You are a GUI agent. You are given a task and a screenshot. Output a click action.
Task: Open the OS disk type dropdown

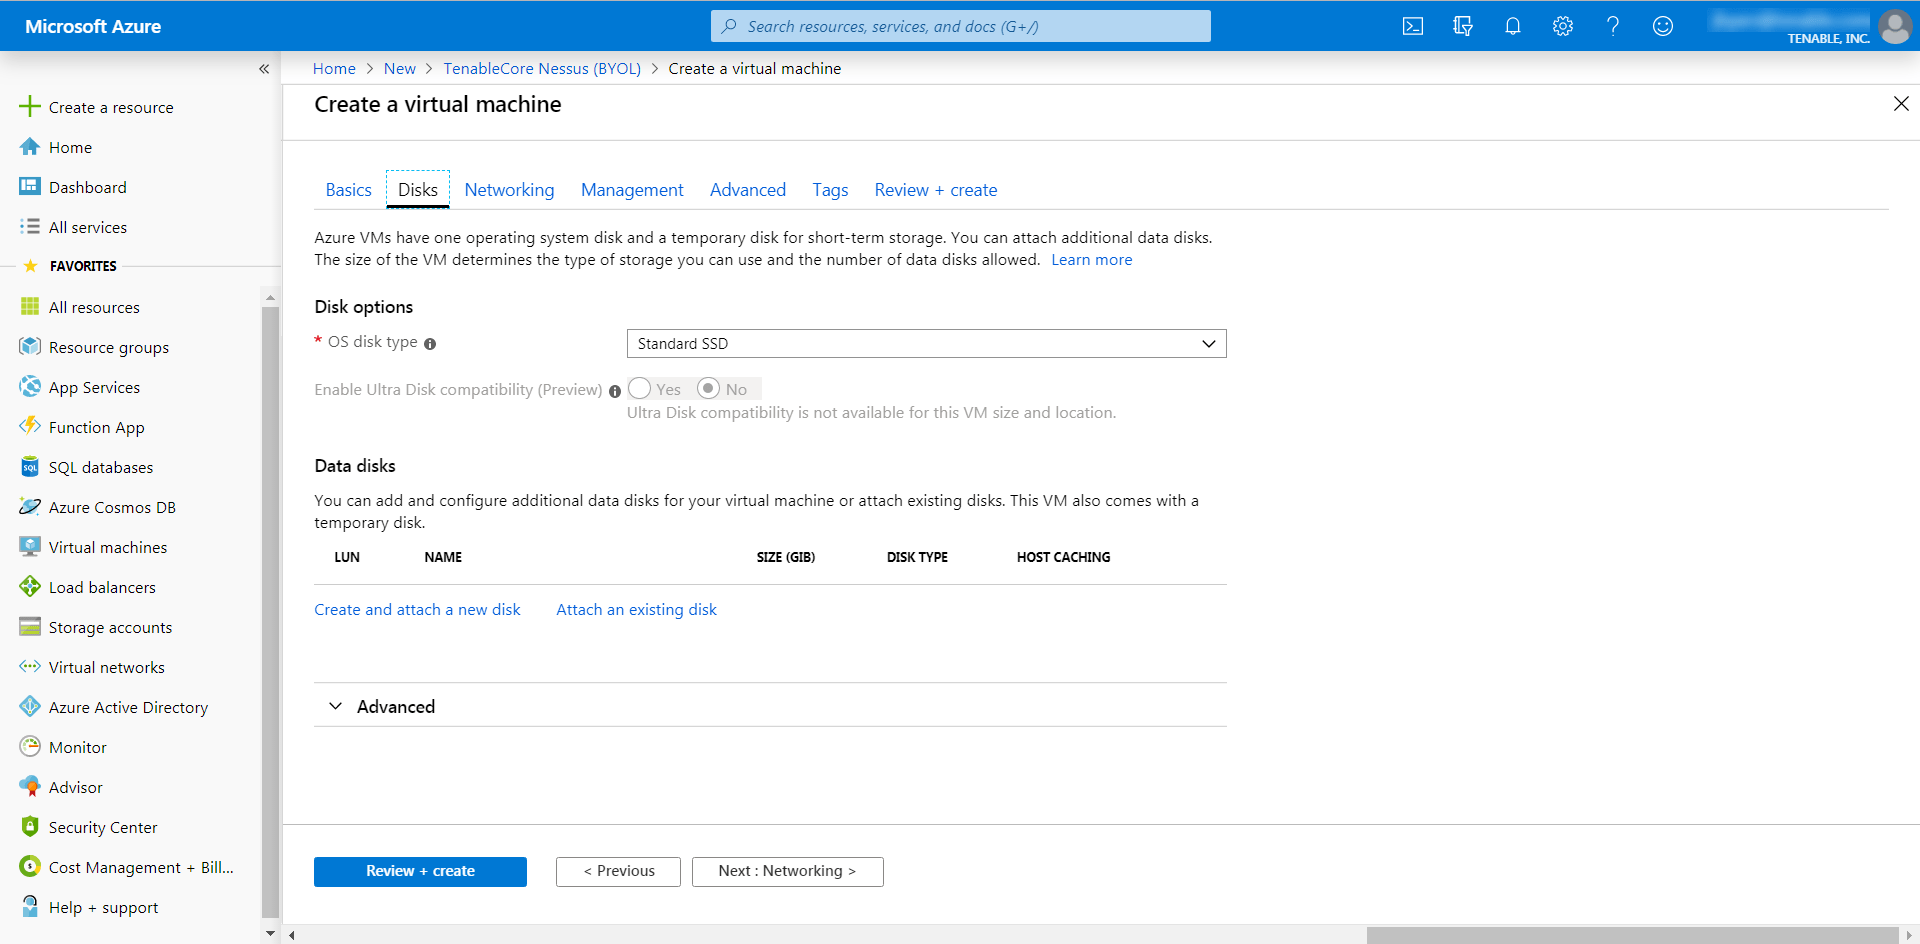(x=925, y=343)
